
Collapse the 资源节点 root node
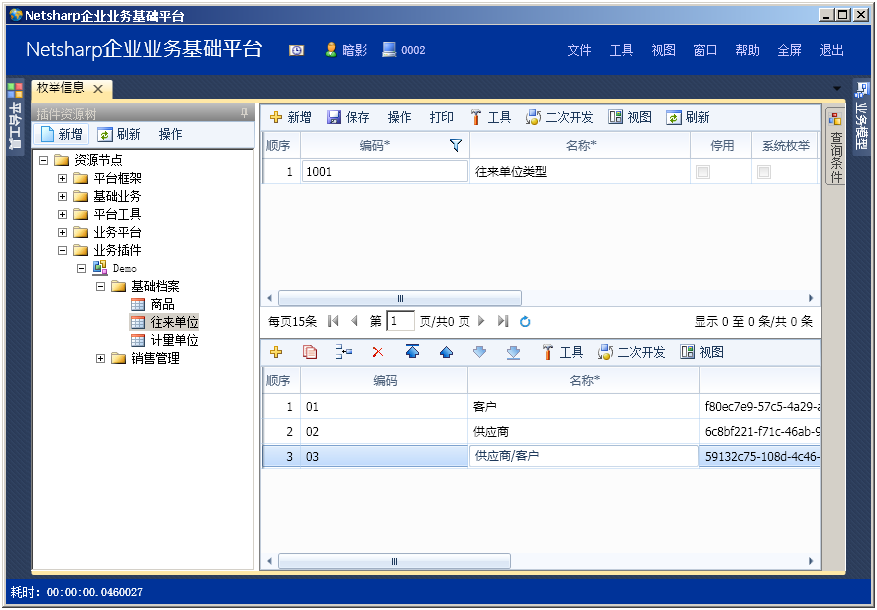[43, 160]
